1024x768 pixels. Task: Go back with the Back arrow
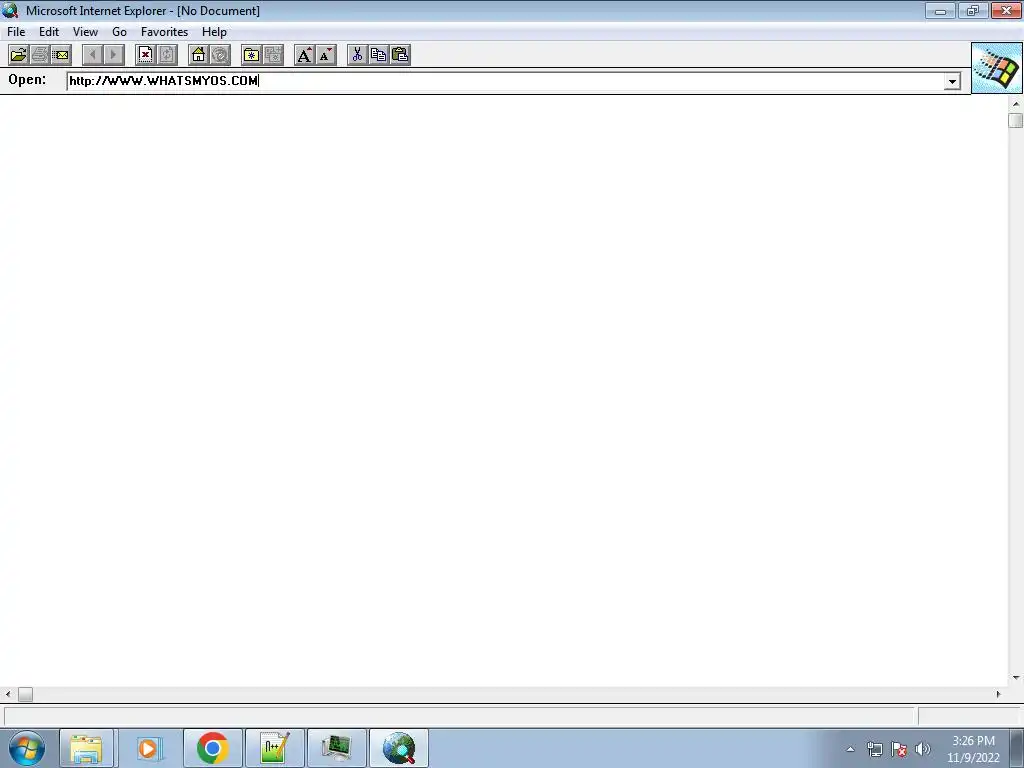(x=93, y=55)
